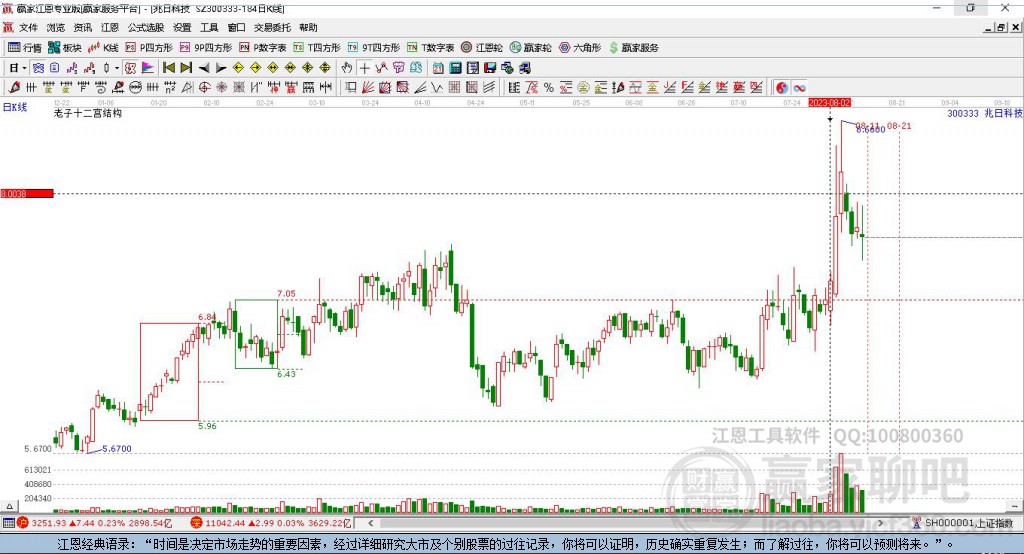Click the blue infinity loop icon
The width and height of the screenshot is (1024, 554).
[799, 88]
